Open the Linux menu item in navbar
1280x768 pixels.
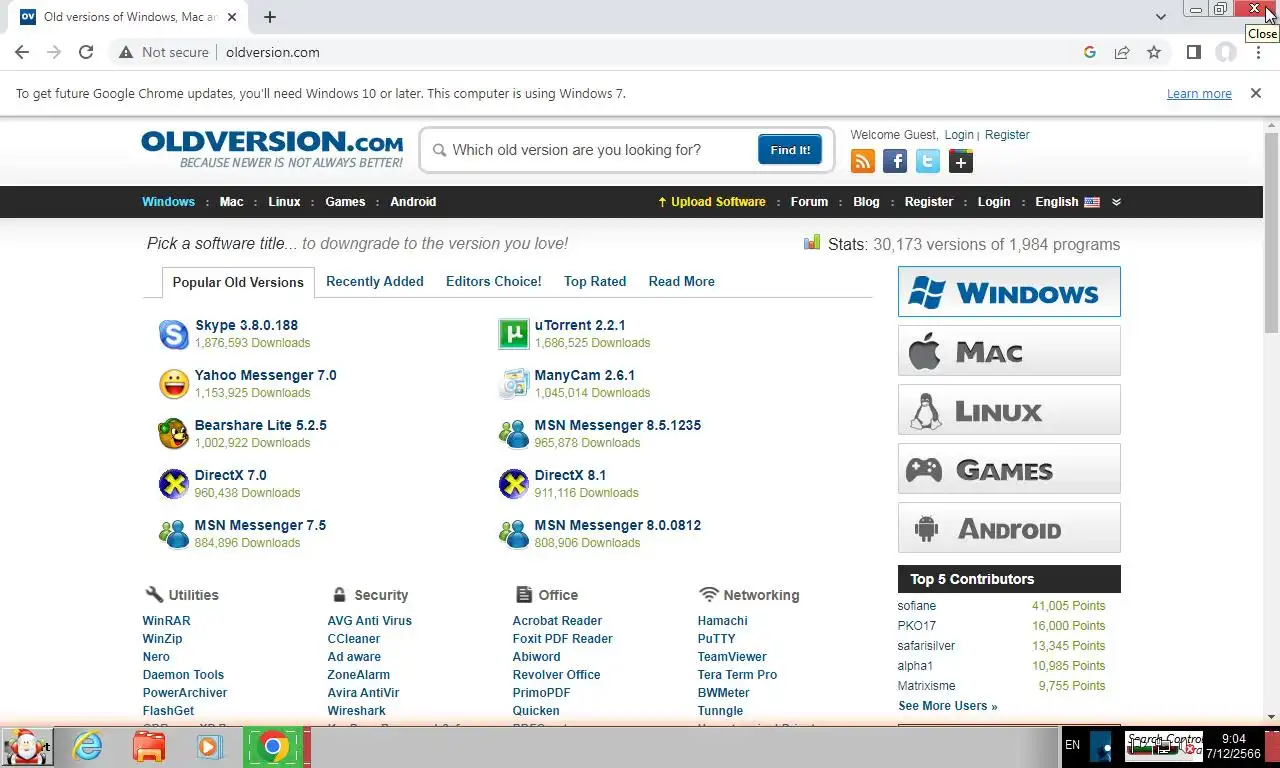[x=284, y=202]
